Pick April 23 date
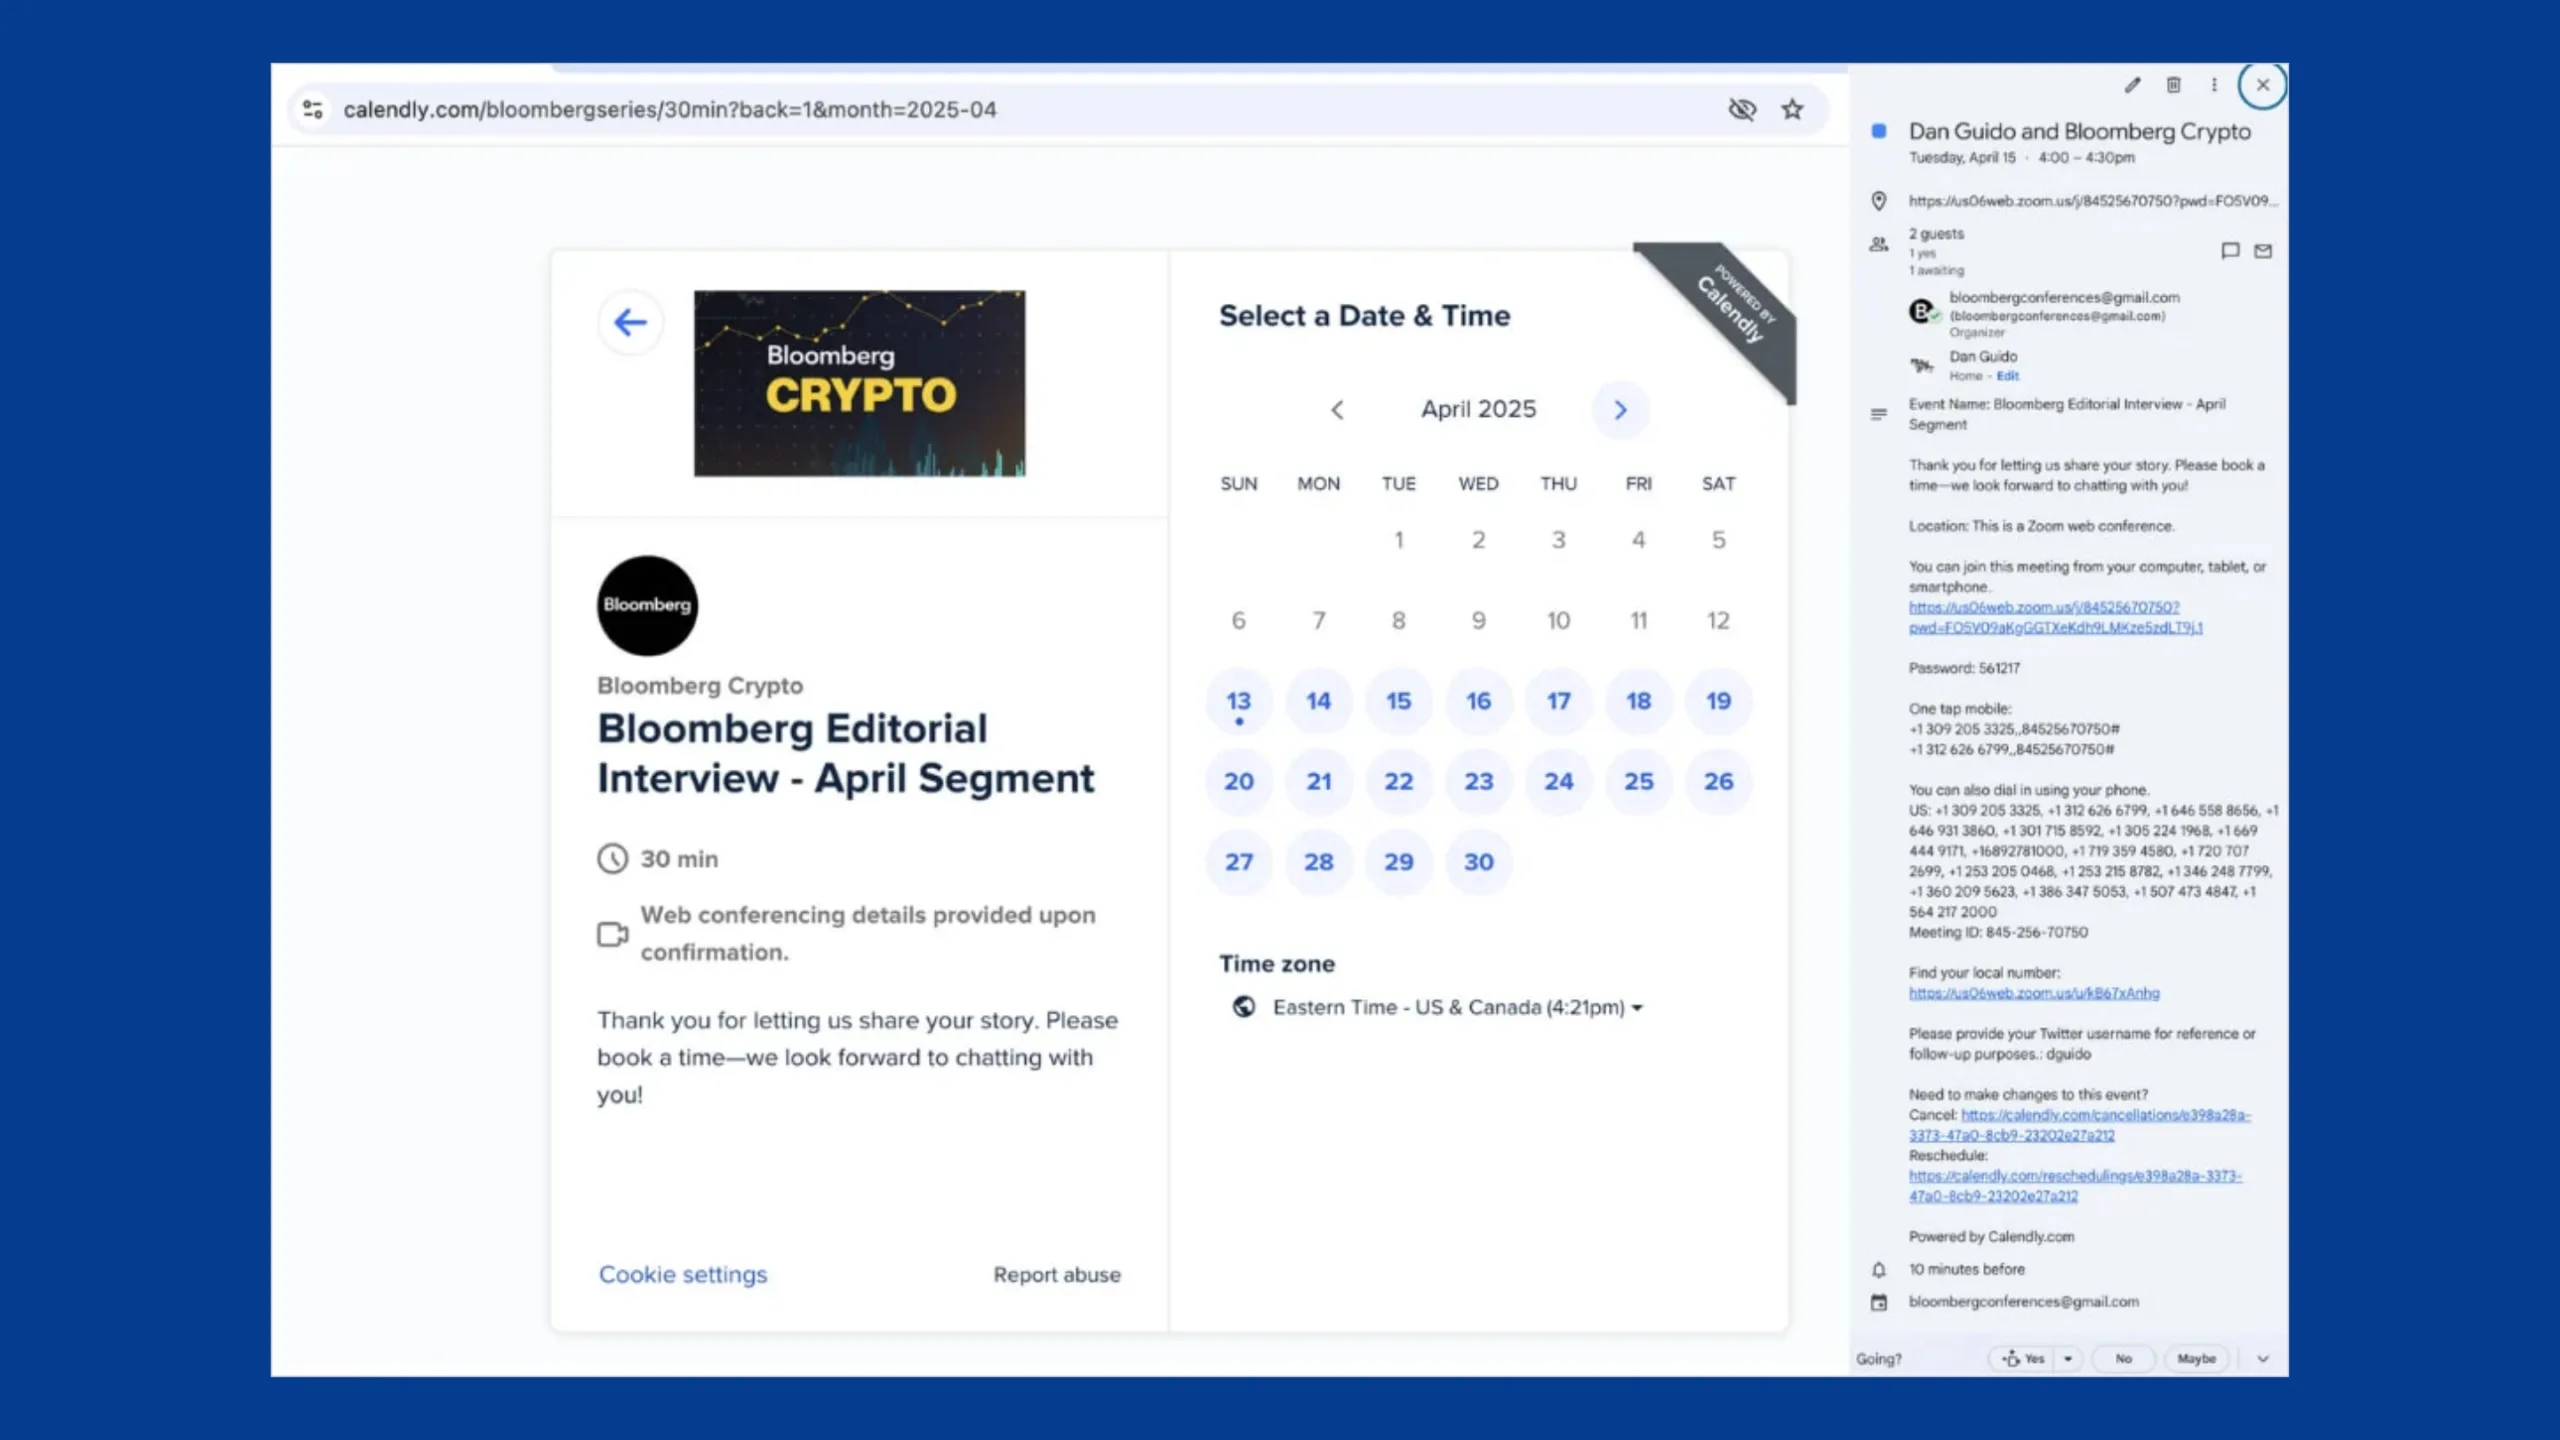The image size is (2560, 1440). click(1478, 781)
